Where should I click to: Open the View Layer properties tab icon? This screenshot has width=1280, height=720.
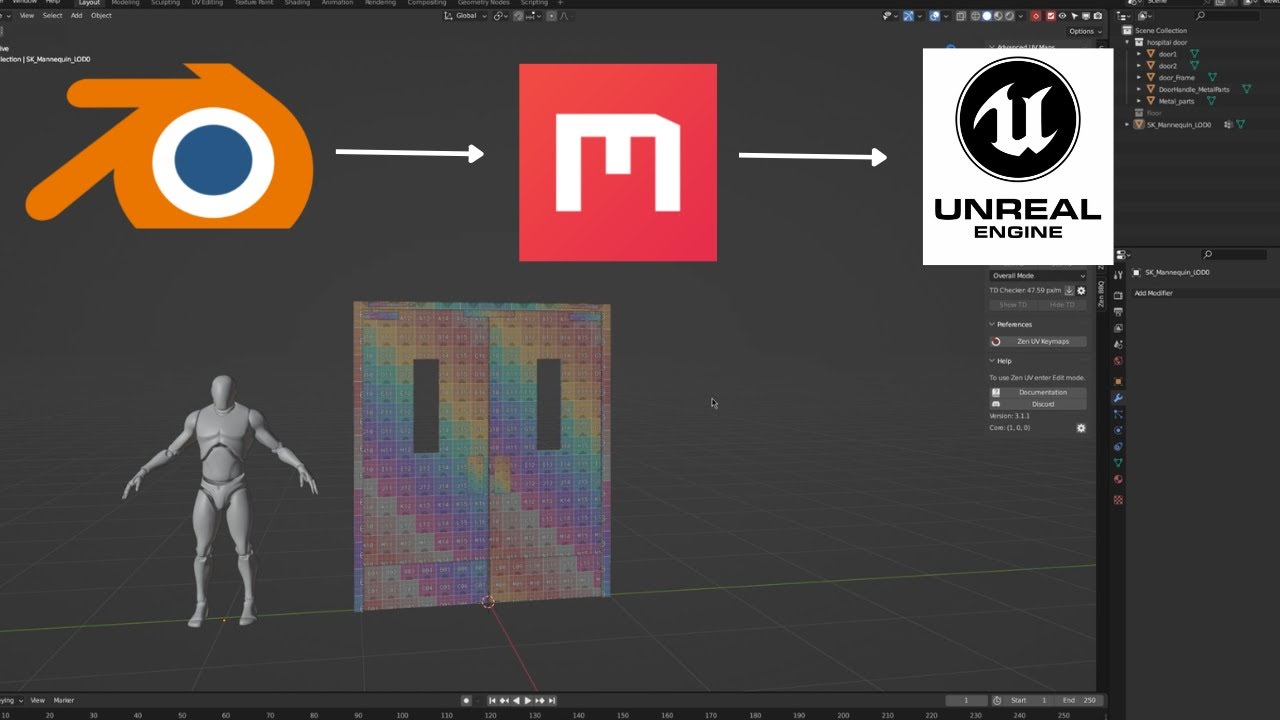pyautogui.click(x=1118, y=328)
